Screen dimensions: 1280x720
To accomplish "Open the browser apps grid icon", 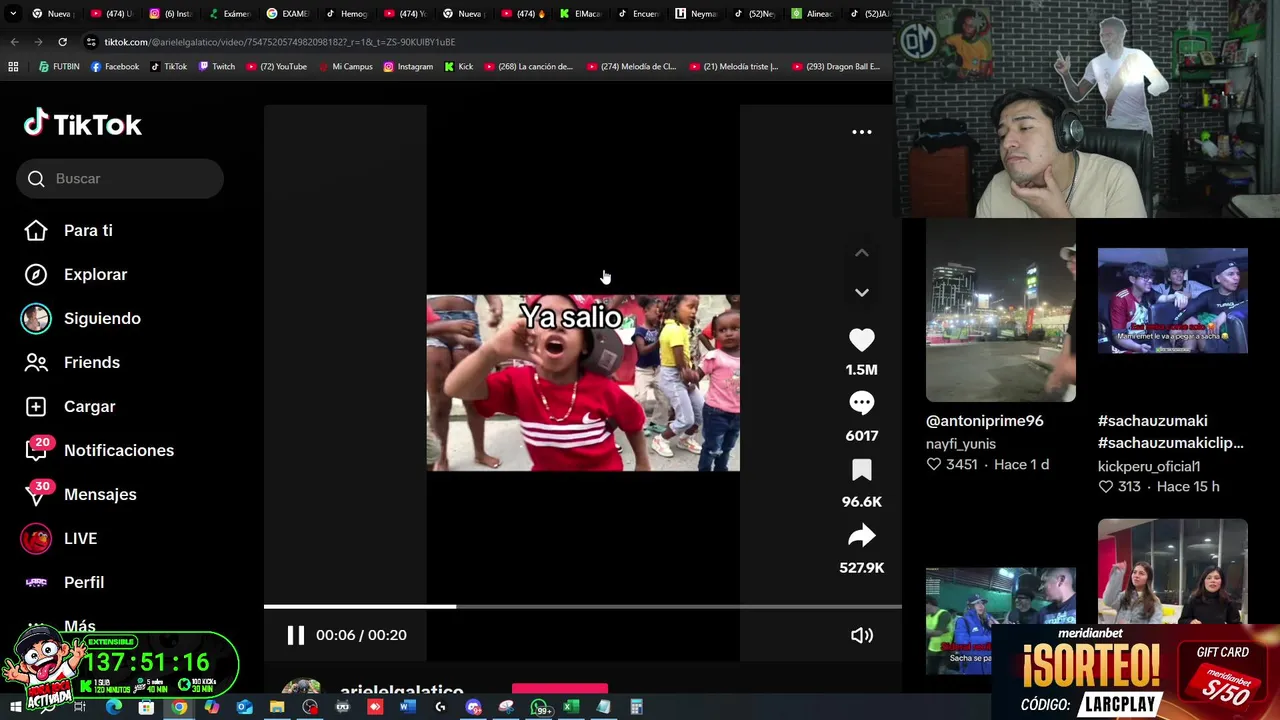I will point(13,67).
